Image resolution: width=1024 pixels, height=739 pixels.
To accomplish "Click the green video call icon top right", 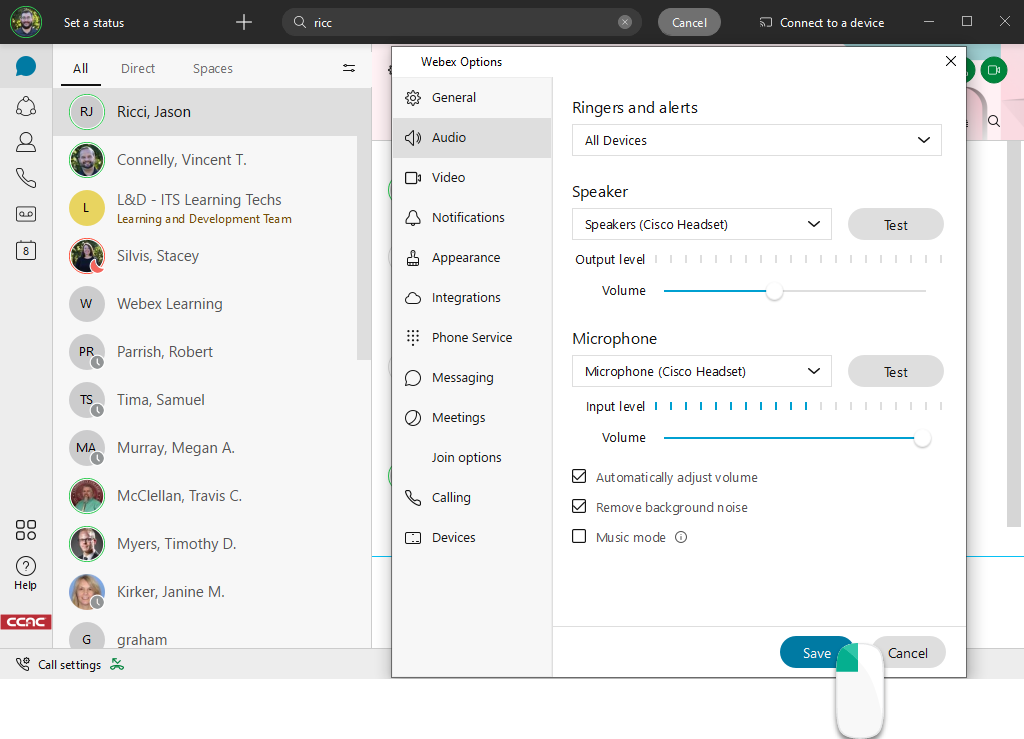I will [993, 70].
